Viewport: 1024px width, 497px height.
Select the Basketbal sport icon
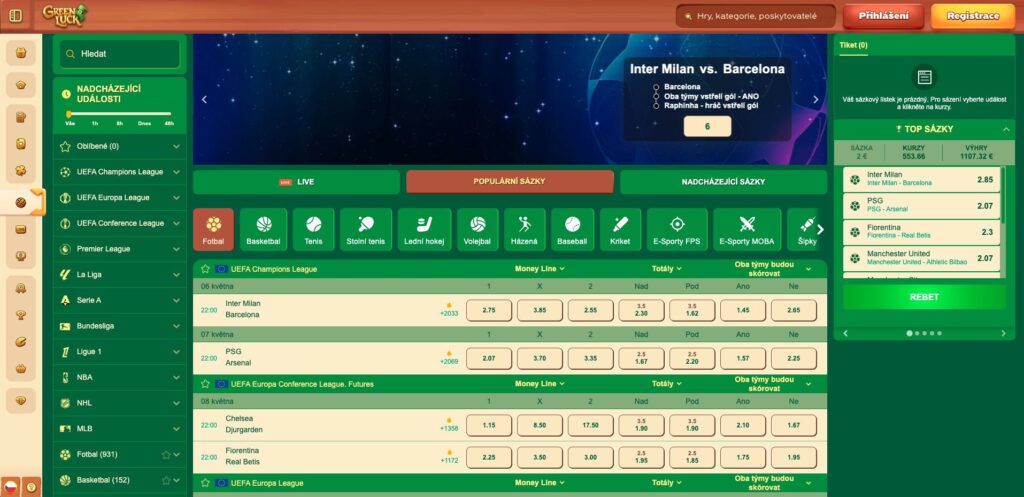(264, 229)
